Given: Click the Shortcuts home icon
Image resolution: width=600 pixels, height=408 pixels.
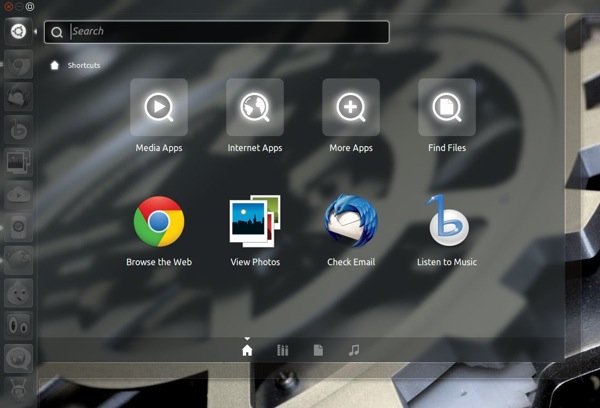Looking at the screenshot, I should [54, 65].
